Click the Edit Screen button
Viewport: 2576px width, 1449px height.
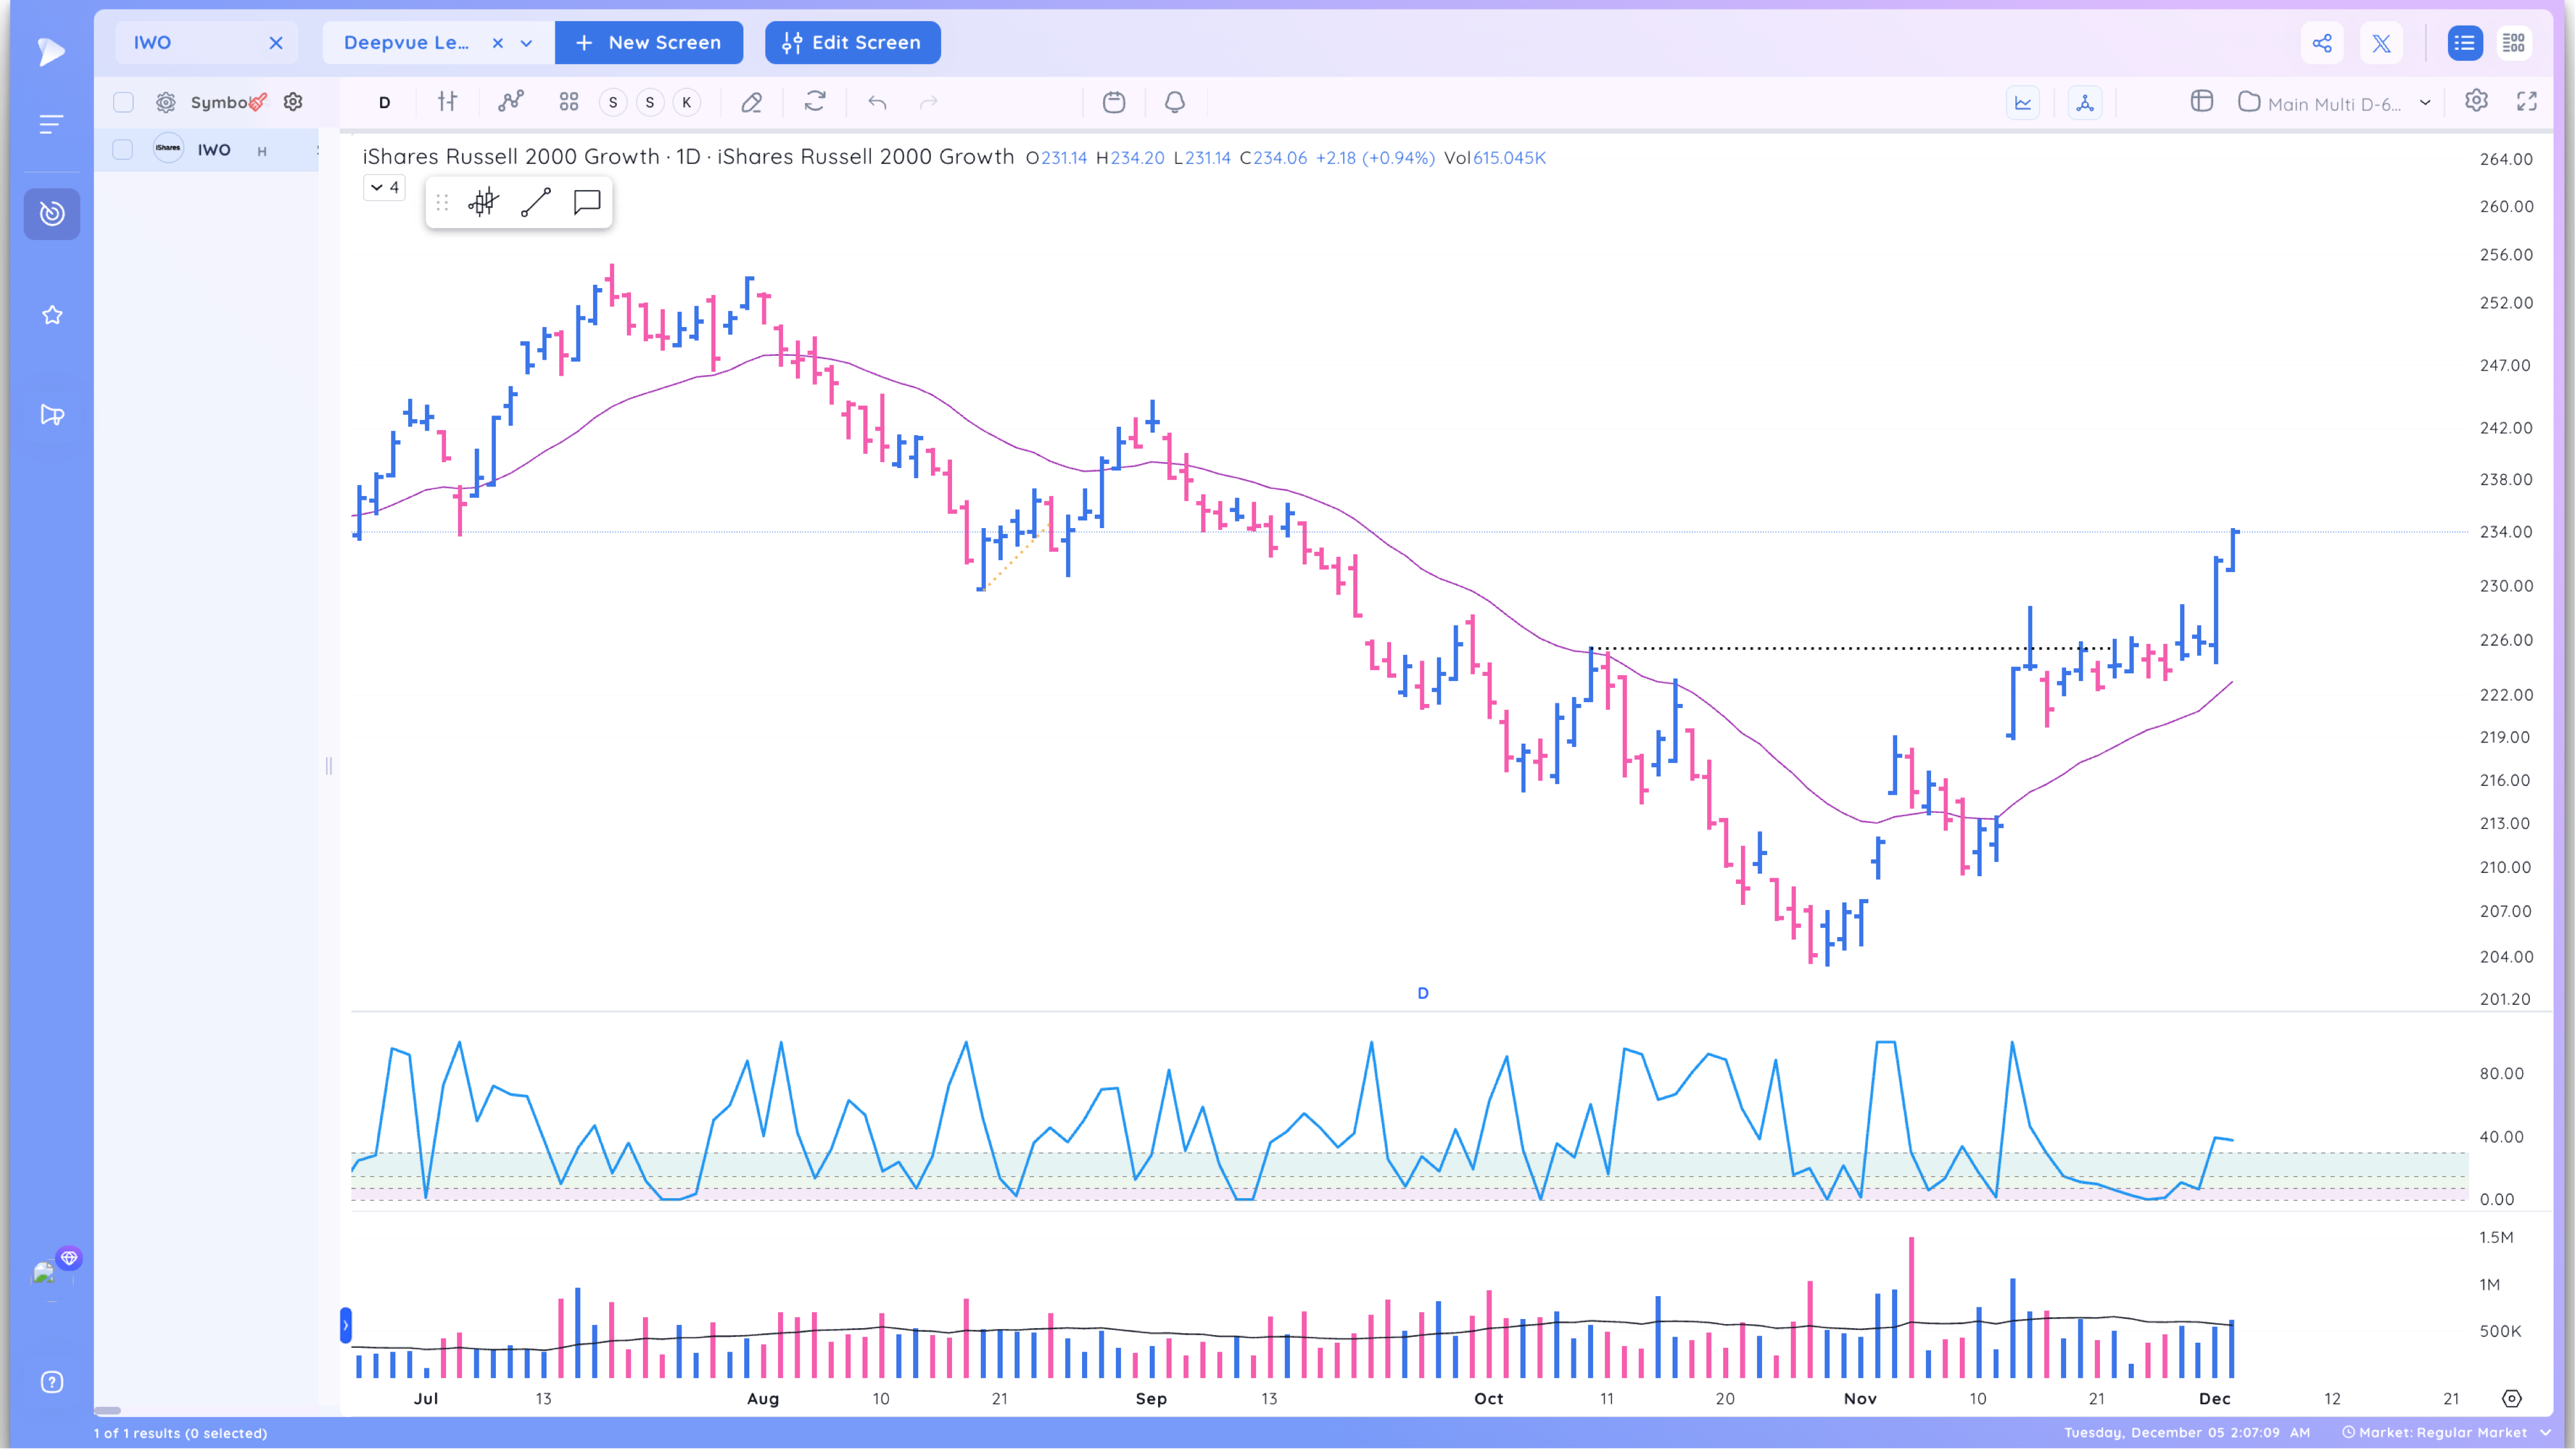pyautogui.click(x=852, y=42)
